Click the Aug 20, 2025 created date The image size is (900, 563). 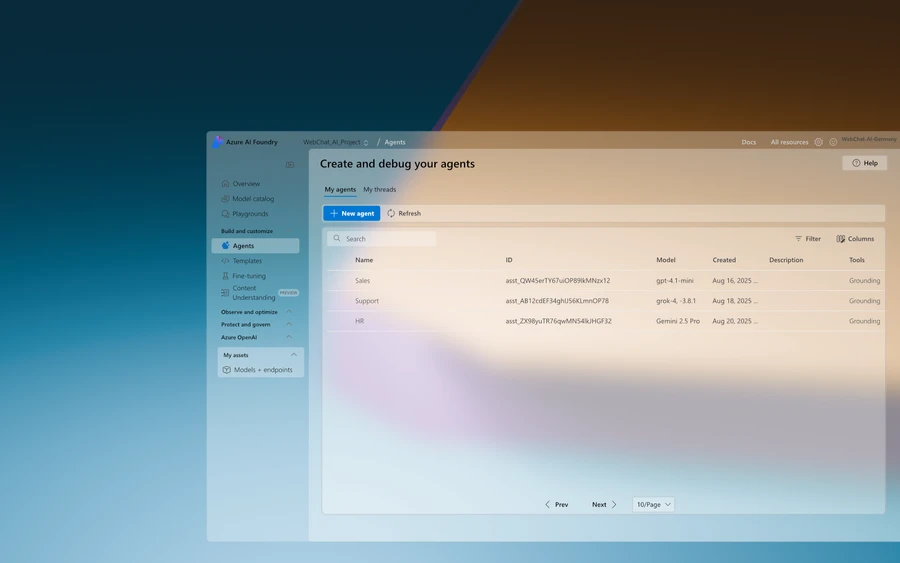(735, 321)
